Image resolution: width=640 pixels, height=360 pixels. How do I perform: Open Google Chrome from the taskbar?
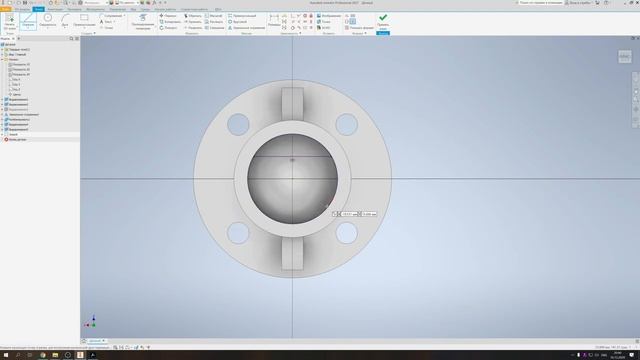[42, 355]
